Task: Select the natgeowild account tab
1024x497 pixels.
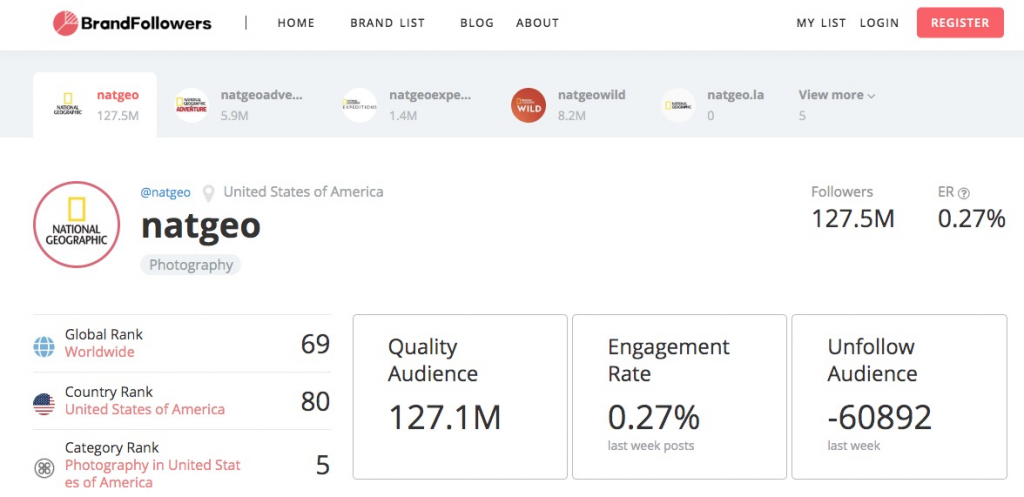Action: pyautogui.click(x=568, y=105)
